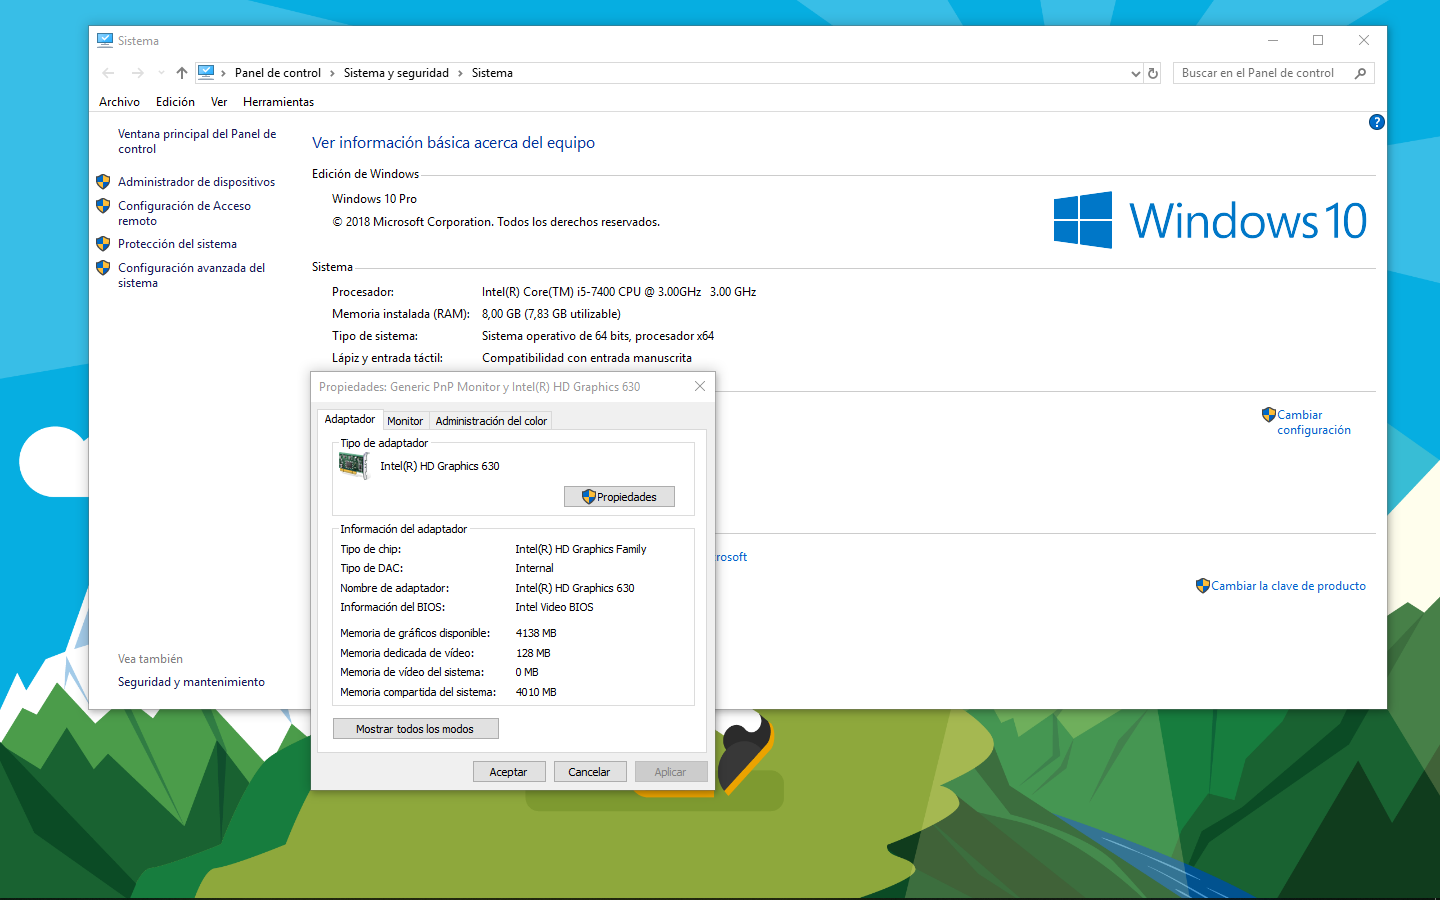Open the recent locations chevron
The image size is (1440, 900).
tap(161, 73)
